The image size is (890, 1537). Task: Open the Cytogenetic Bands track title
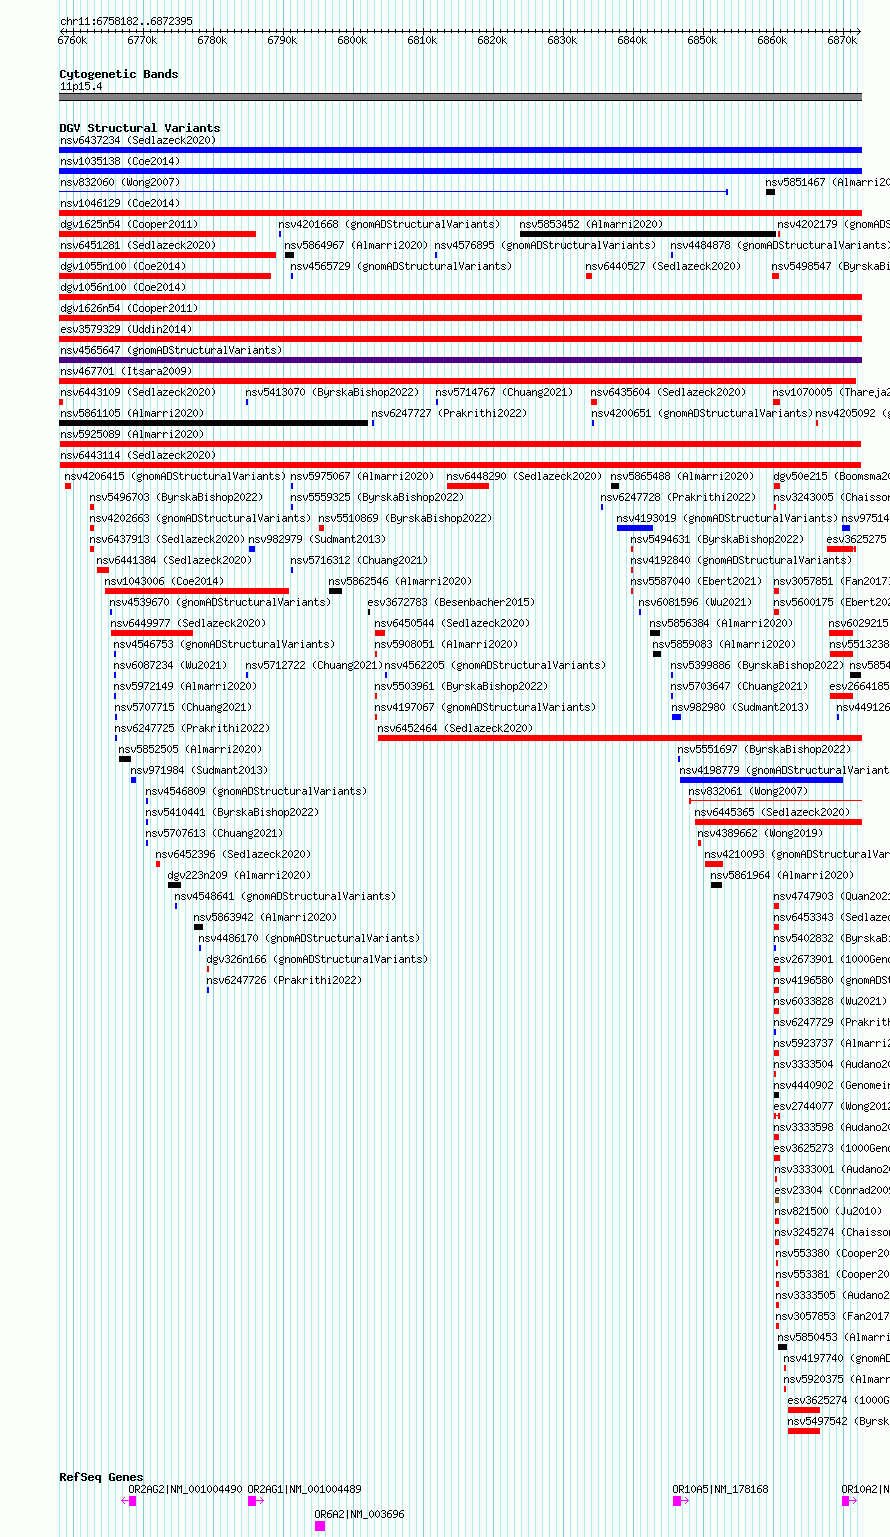[x=119, y=74]
